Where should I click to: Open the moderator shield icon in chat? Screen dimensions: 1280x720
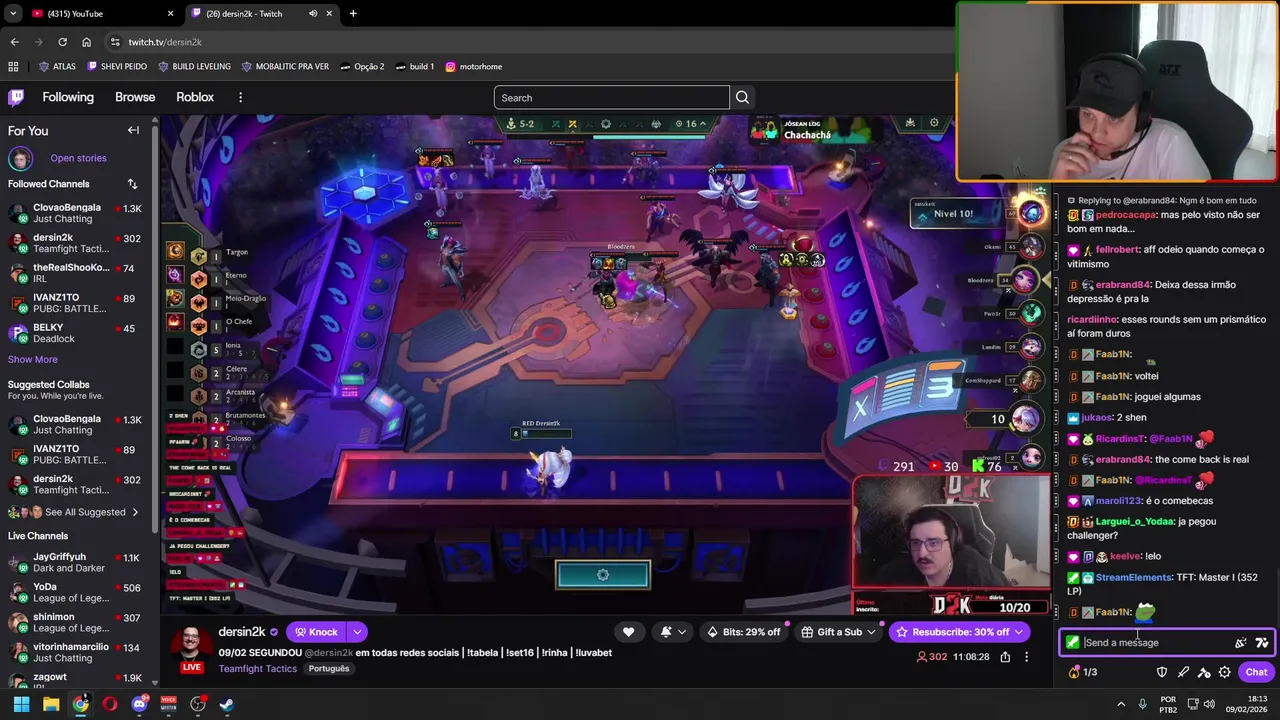(1162, 672)
